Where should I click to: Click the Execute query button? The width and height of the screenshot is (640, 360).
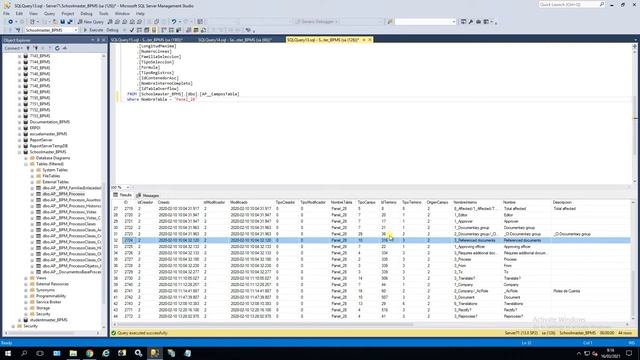pos(93,30)
